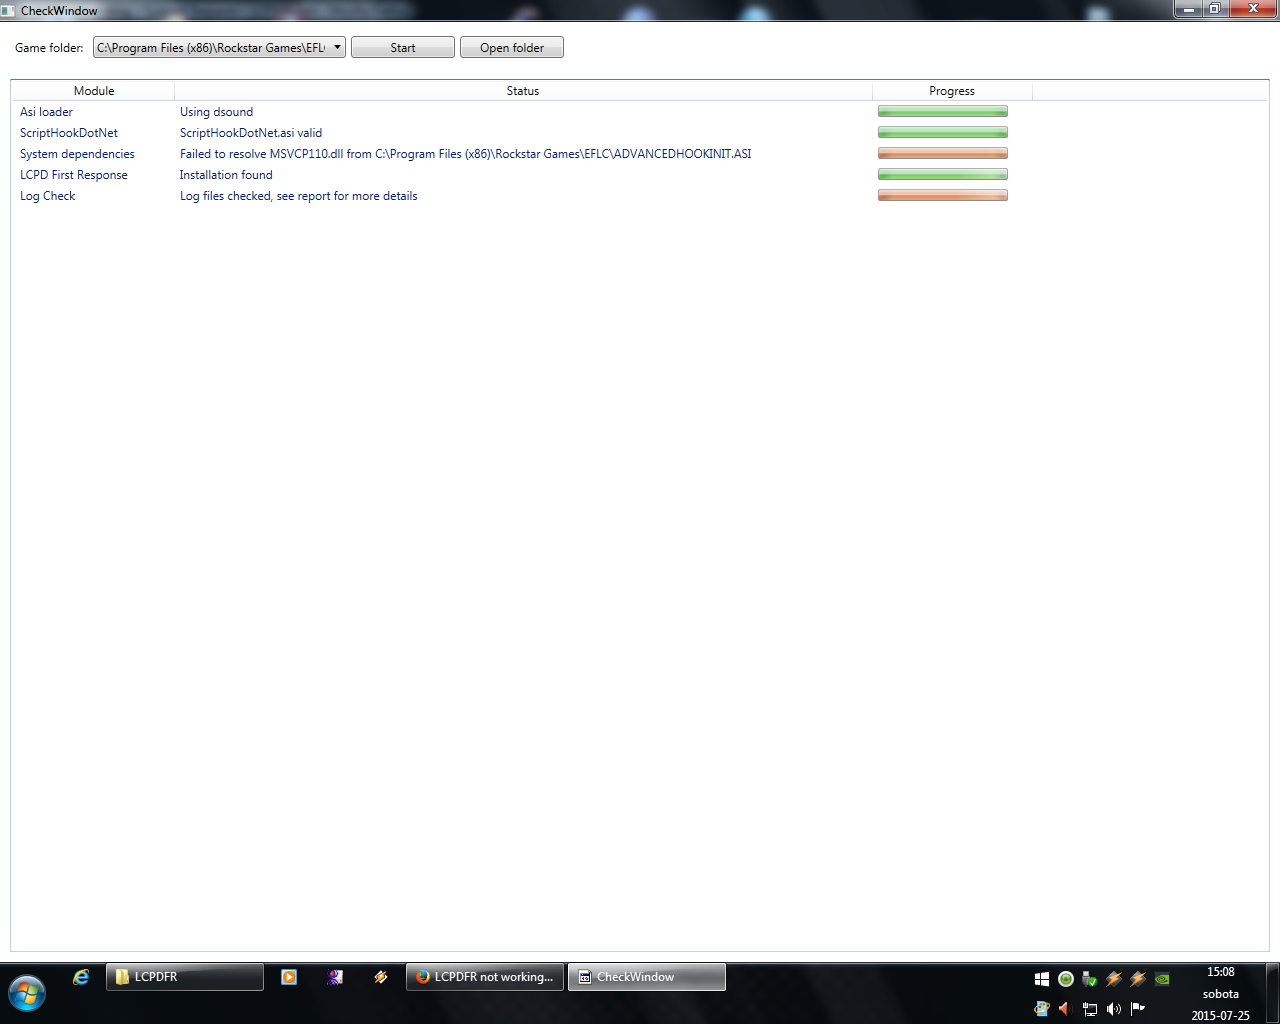The height and width of the screenshot is (1024, 1280).
Task: Switch to the LCPDFR folder taskbar window
Action: pos(185,977)
